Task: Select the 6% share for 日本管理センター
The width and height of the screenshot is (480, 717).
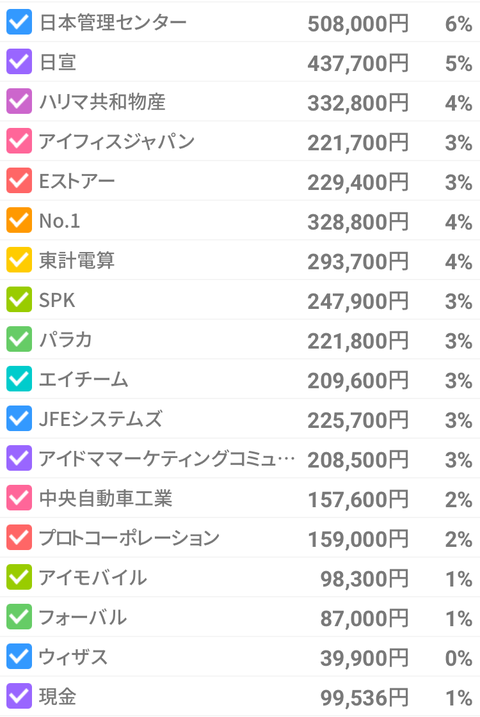Action: point(459,24)
